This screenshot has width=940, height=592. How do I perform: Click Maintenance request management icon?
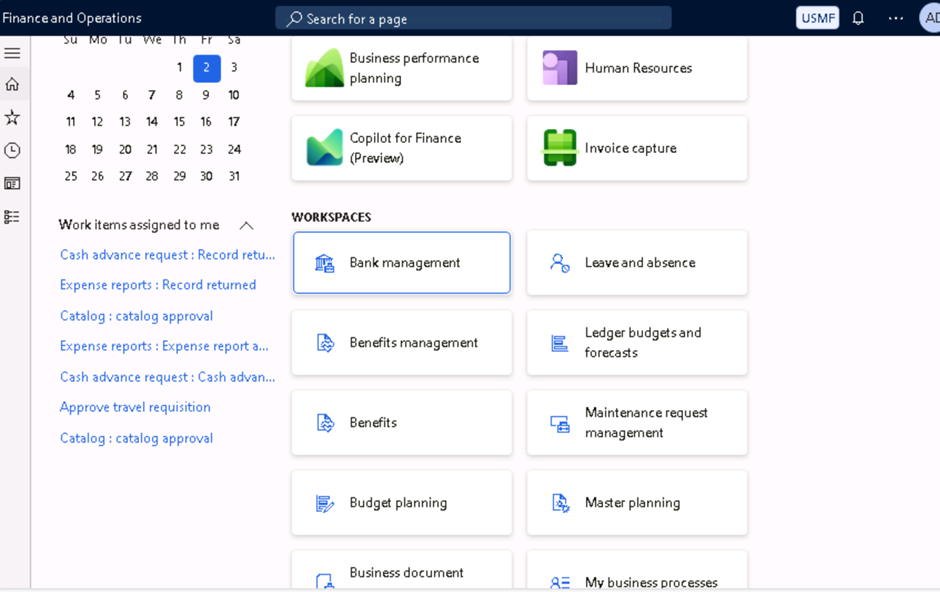click(560, 424)
